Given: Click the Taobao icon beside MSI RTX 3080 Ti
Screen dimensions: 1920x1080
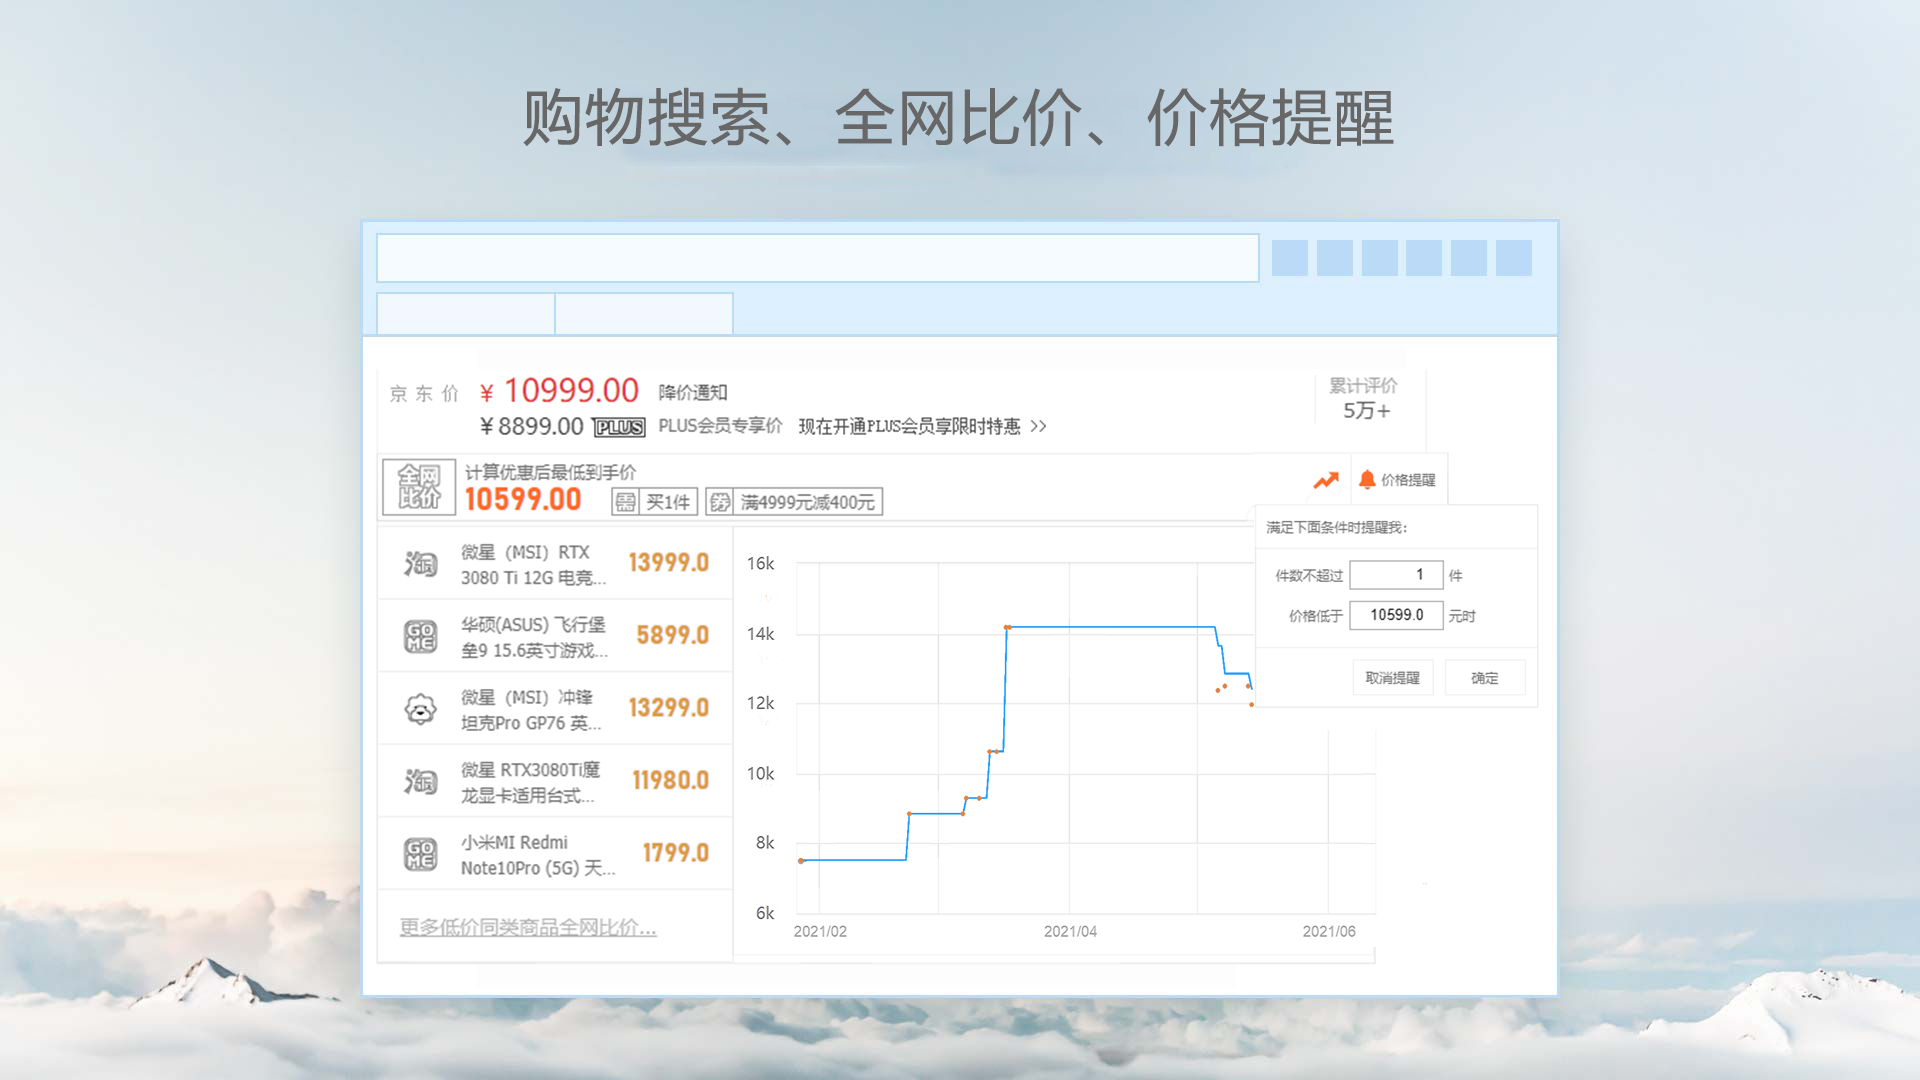Looking at the screenshot, I should pyautogui.click(x=420, y=563).
